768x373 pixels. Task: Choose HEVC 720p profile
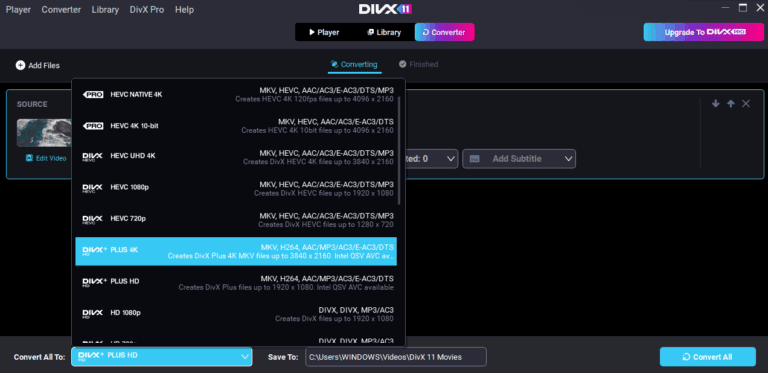tap(236, 220)
